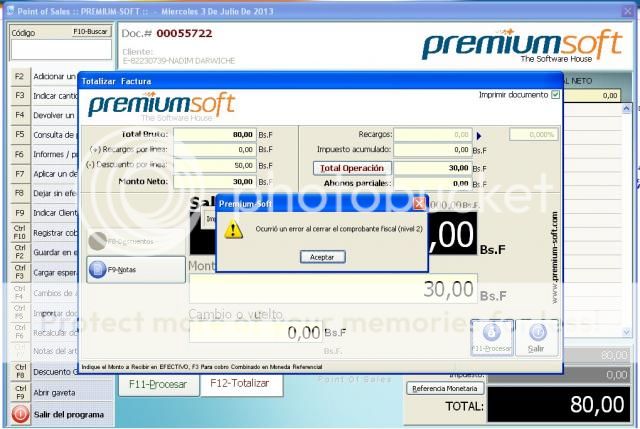Click the Descuento por línea field 50,00
This screenshot has width=640, height=429.
point(215,165)
